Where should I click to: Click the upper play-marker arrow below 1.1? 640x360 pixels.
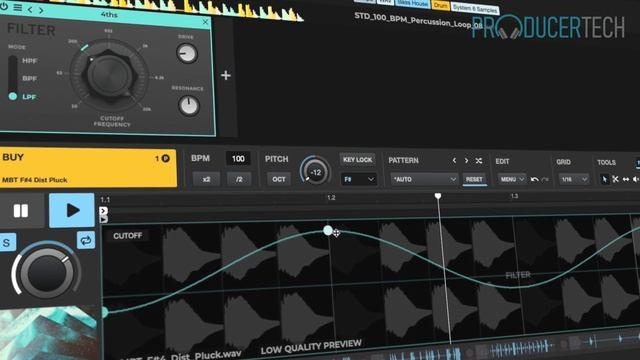(x=103, y=211)
